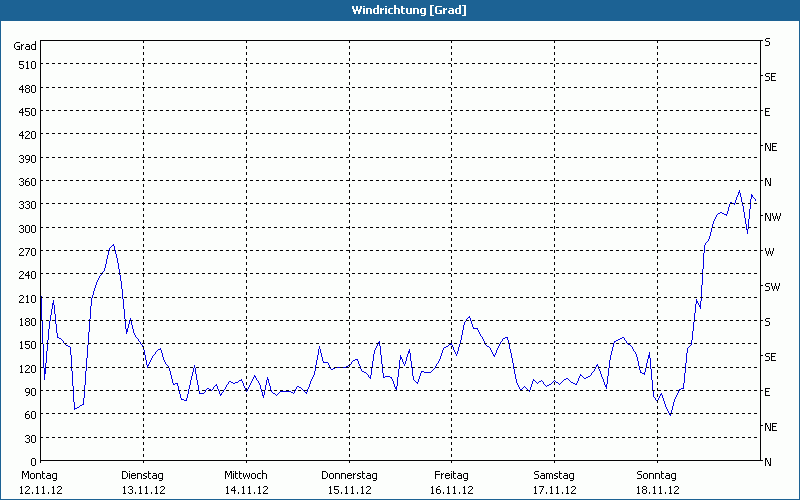Screen dimensions: 800x500
Task: Click the 330 y-axis value
Action: point(28,205)
